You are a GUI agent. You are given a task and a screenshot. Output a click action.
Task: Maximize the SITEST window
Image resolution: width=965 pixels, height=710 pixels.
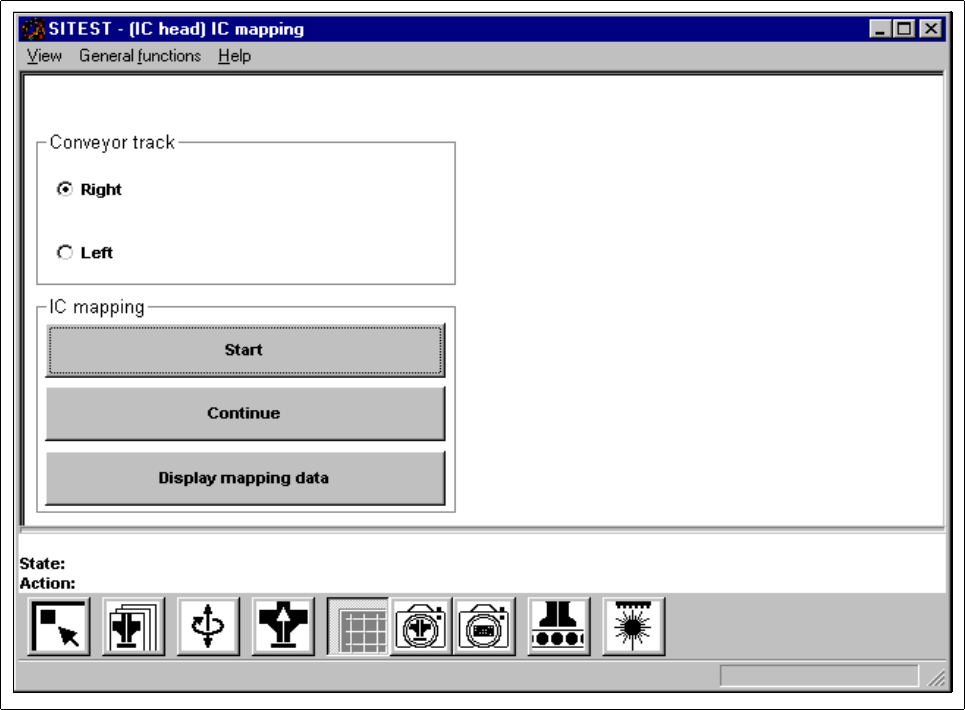coord(903,29)
